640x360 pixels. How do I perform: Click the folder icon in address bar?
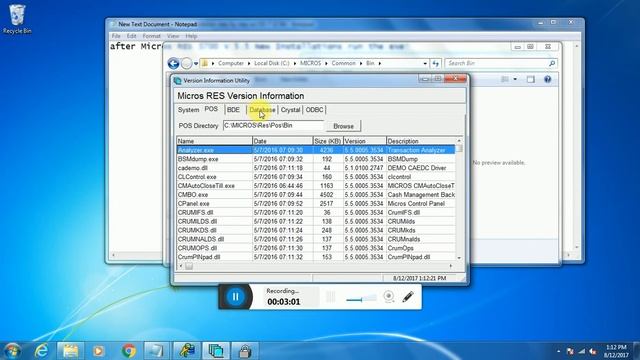[x=205, y=63]
